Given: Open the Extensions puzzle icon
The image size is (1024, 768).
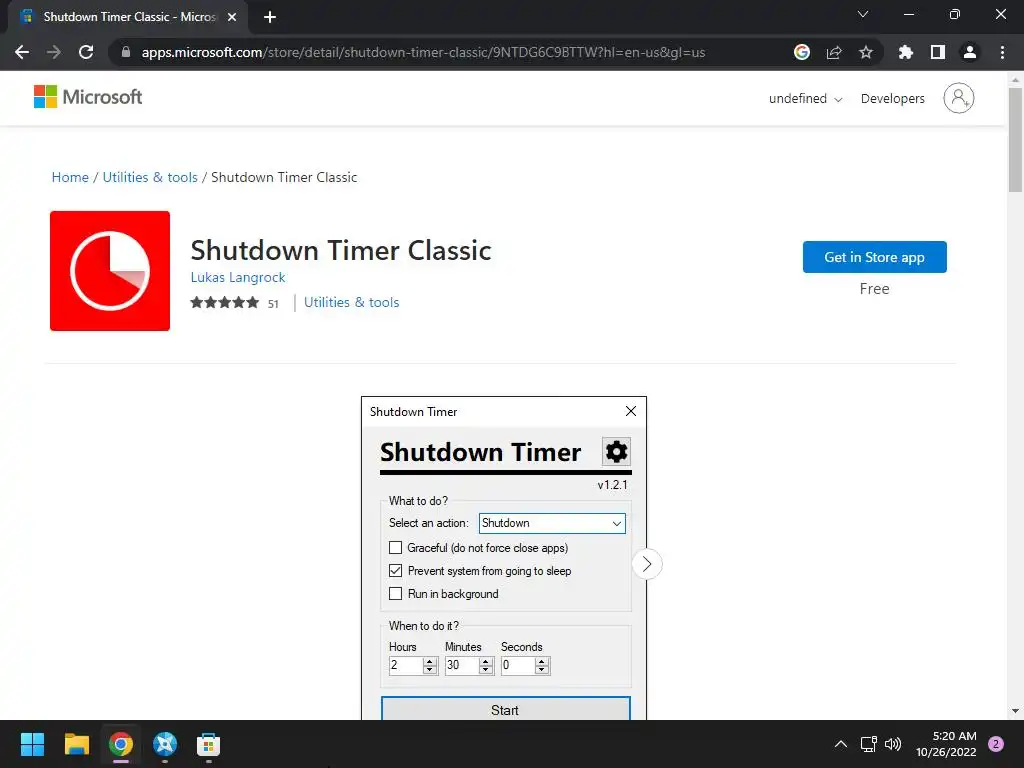Looking at the screenshot, I should pos(905,52).
